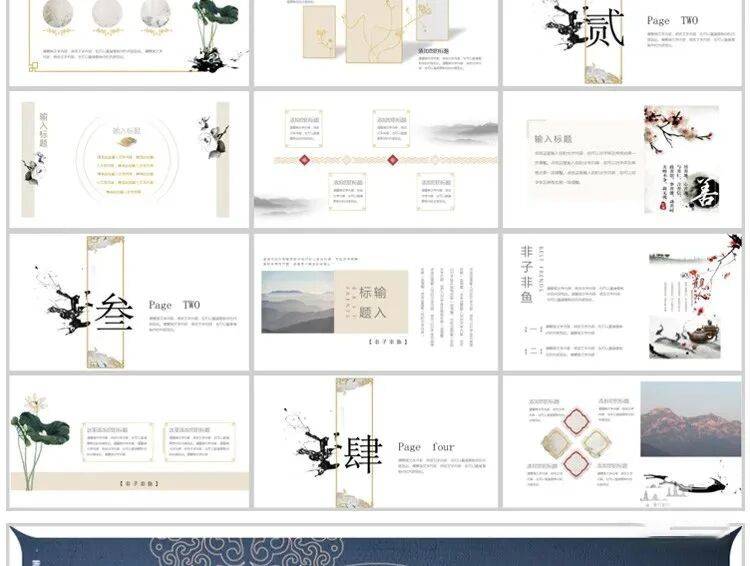Click the large 叁 character
This screenshot has height=566, width=750.
click(114, 312)
